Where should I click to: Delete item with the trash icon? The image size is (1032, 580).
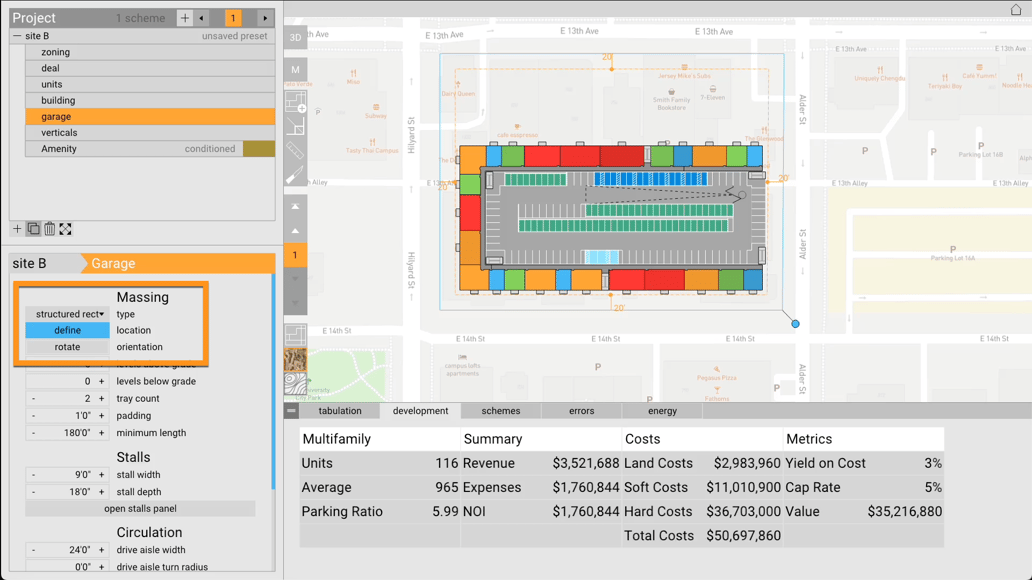pos(49,229)
